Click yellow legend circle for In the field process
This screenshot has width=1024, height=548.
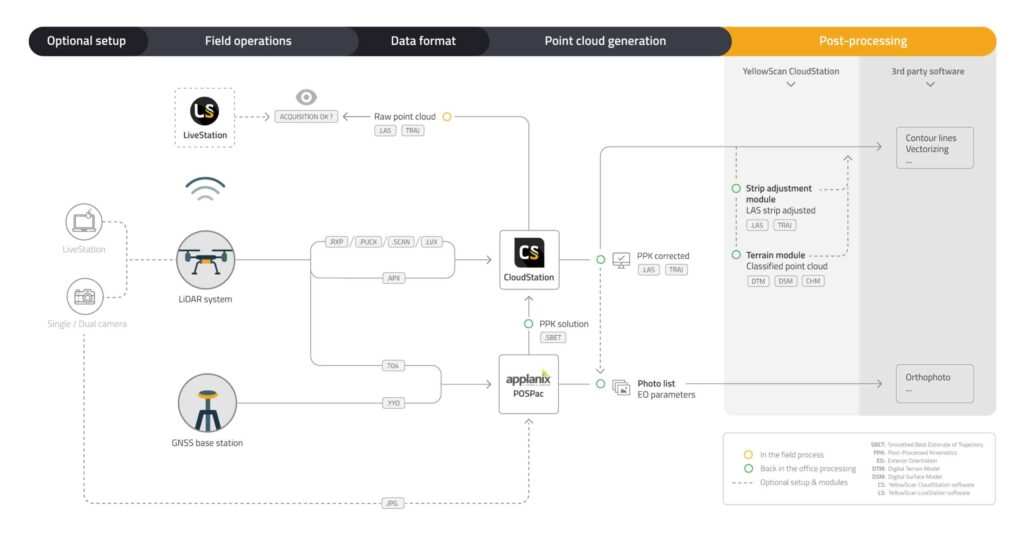pyautogui.click(x=748, y=455)
